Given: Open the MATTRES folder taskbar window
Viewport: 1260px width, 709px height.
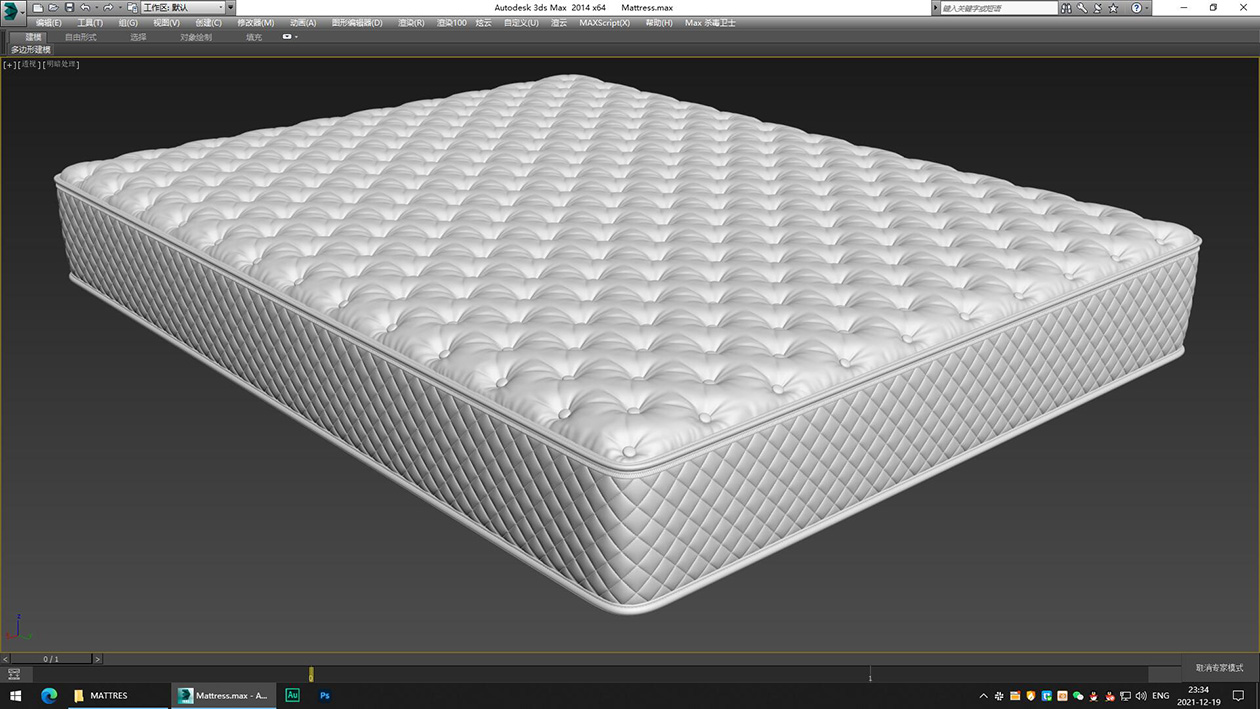Looking at the screenshot, I should coord(117,695).
